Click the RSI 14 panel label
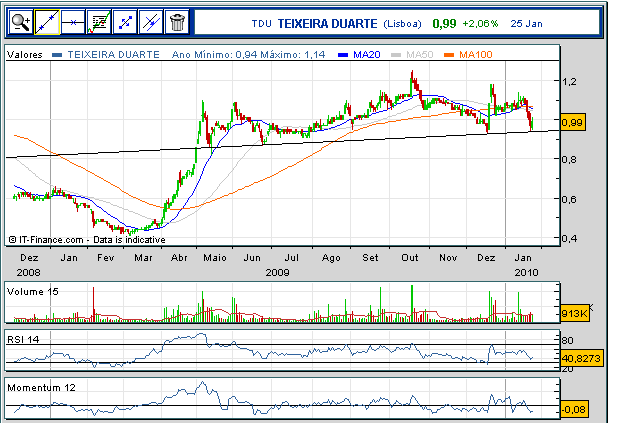The image size is (640, 423). (x=23, y=339)
